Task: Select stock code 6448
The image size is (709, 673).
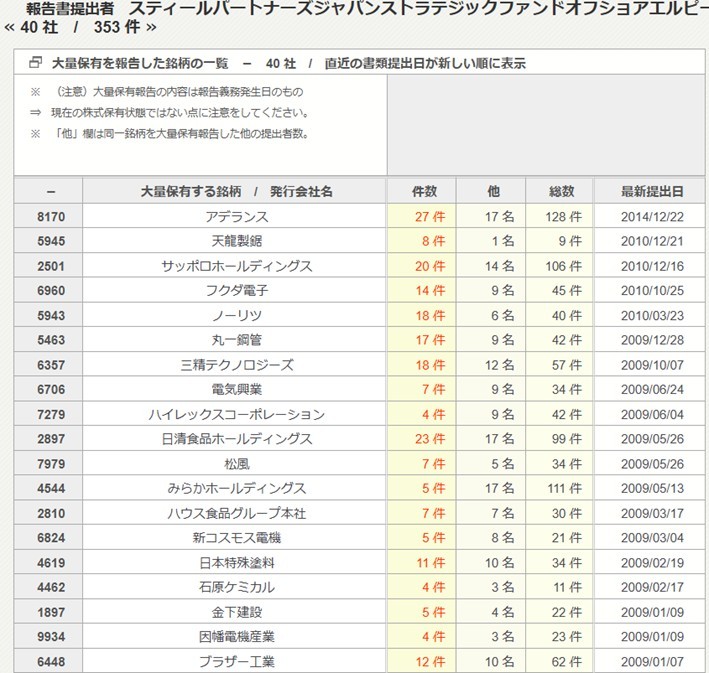Action: (50, 661)
